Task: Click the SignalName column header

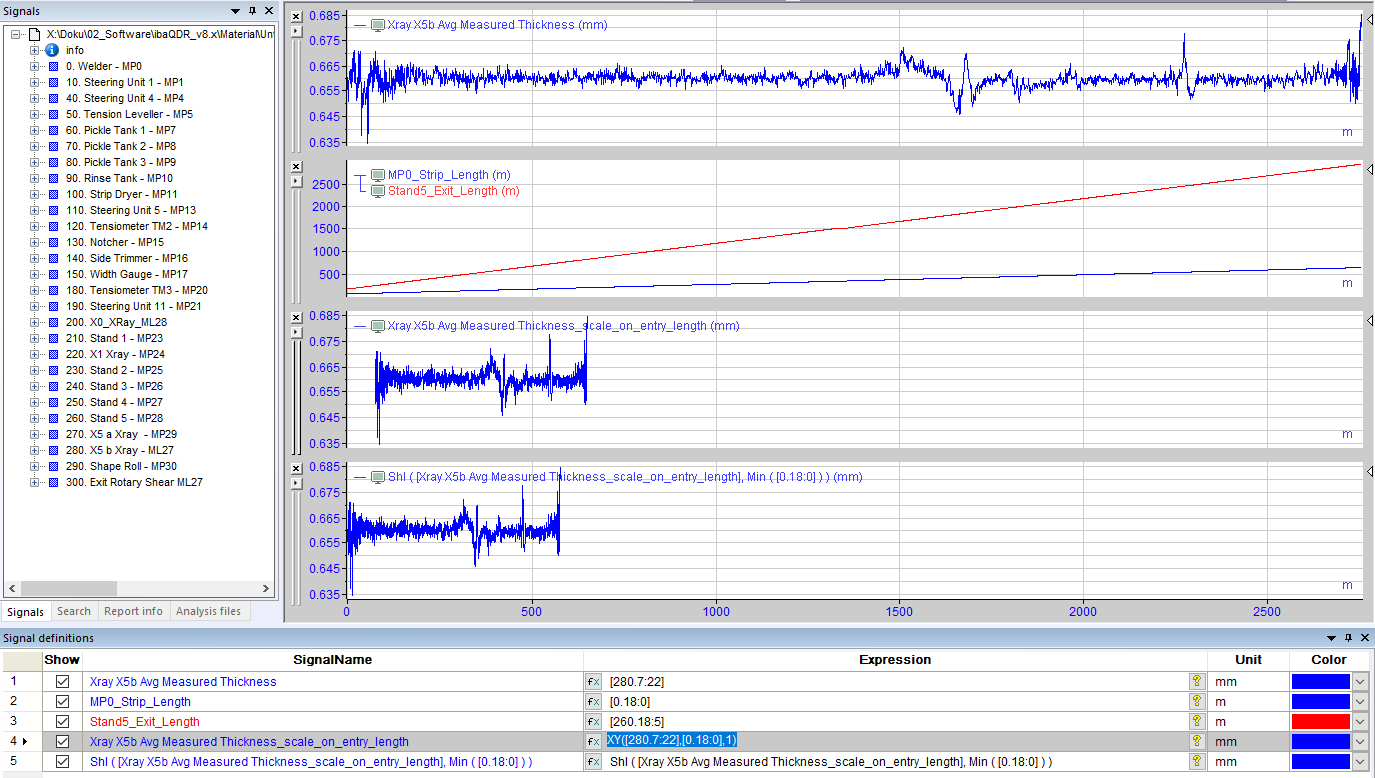Action: pyautogui.click(x=332, y=660)
